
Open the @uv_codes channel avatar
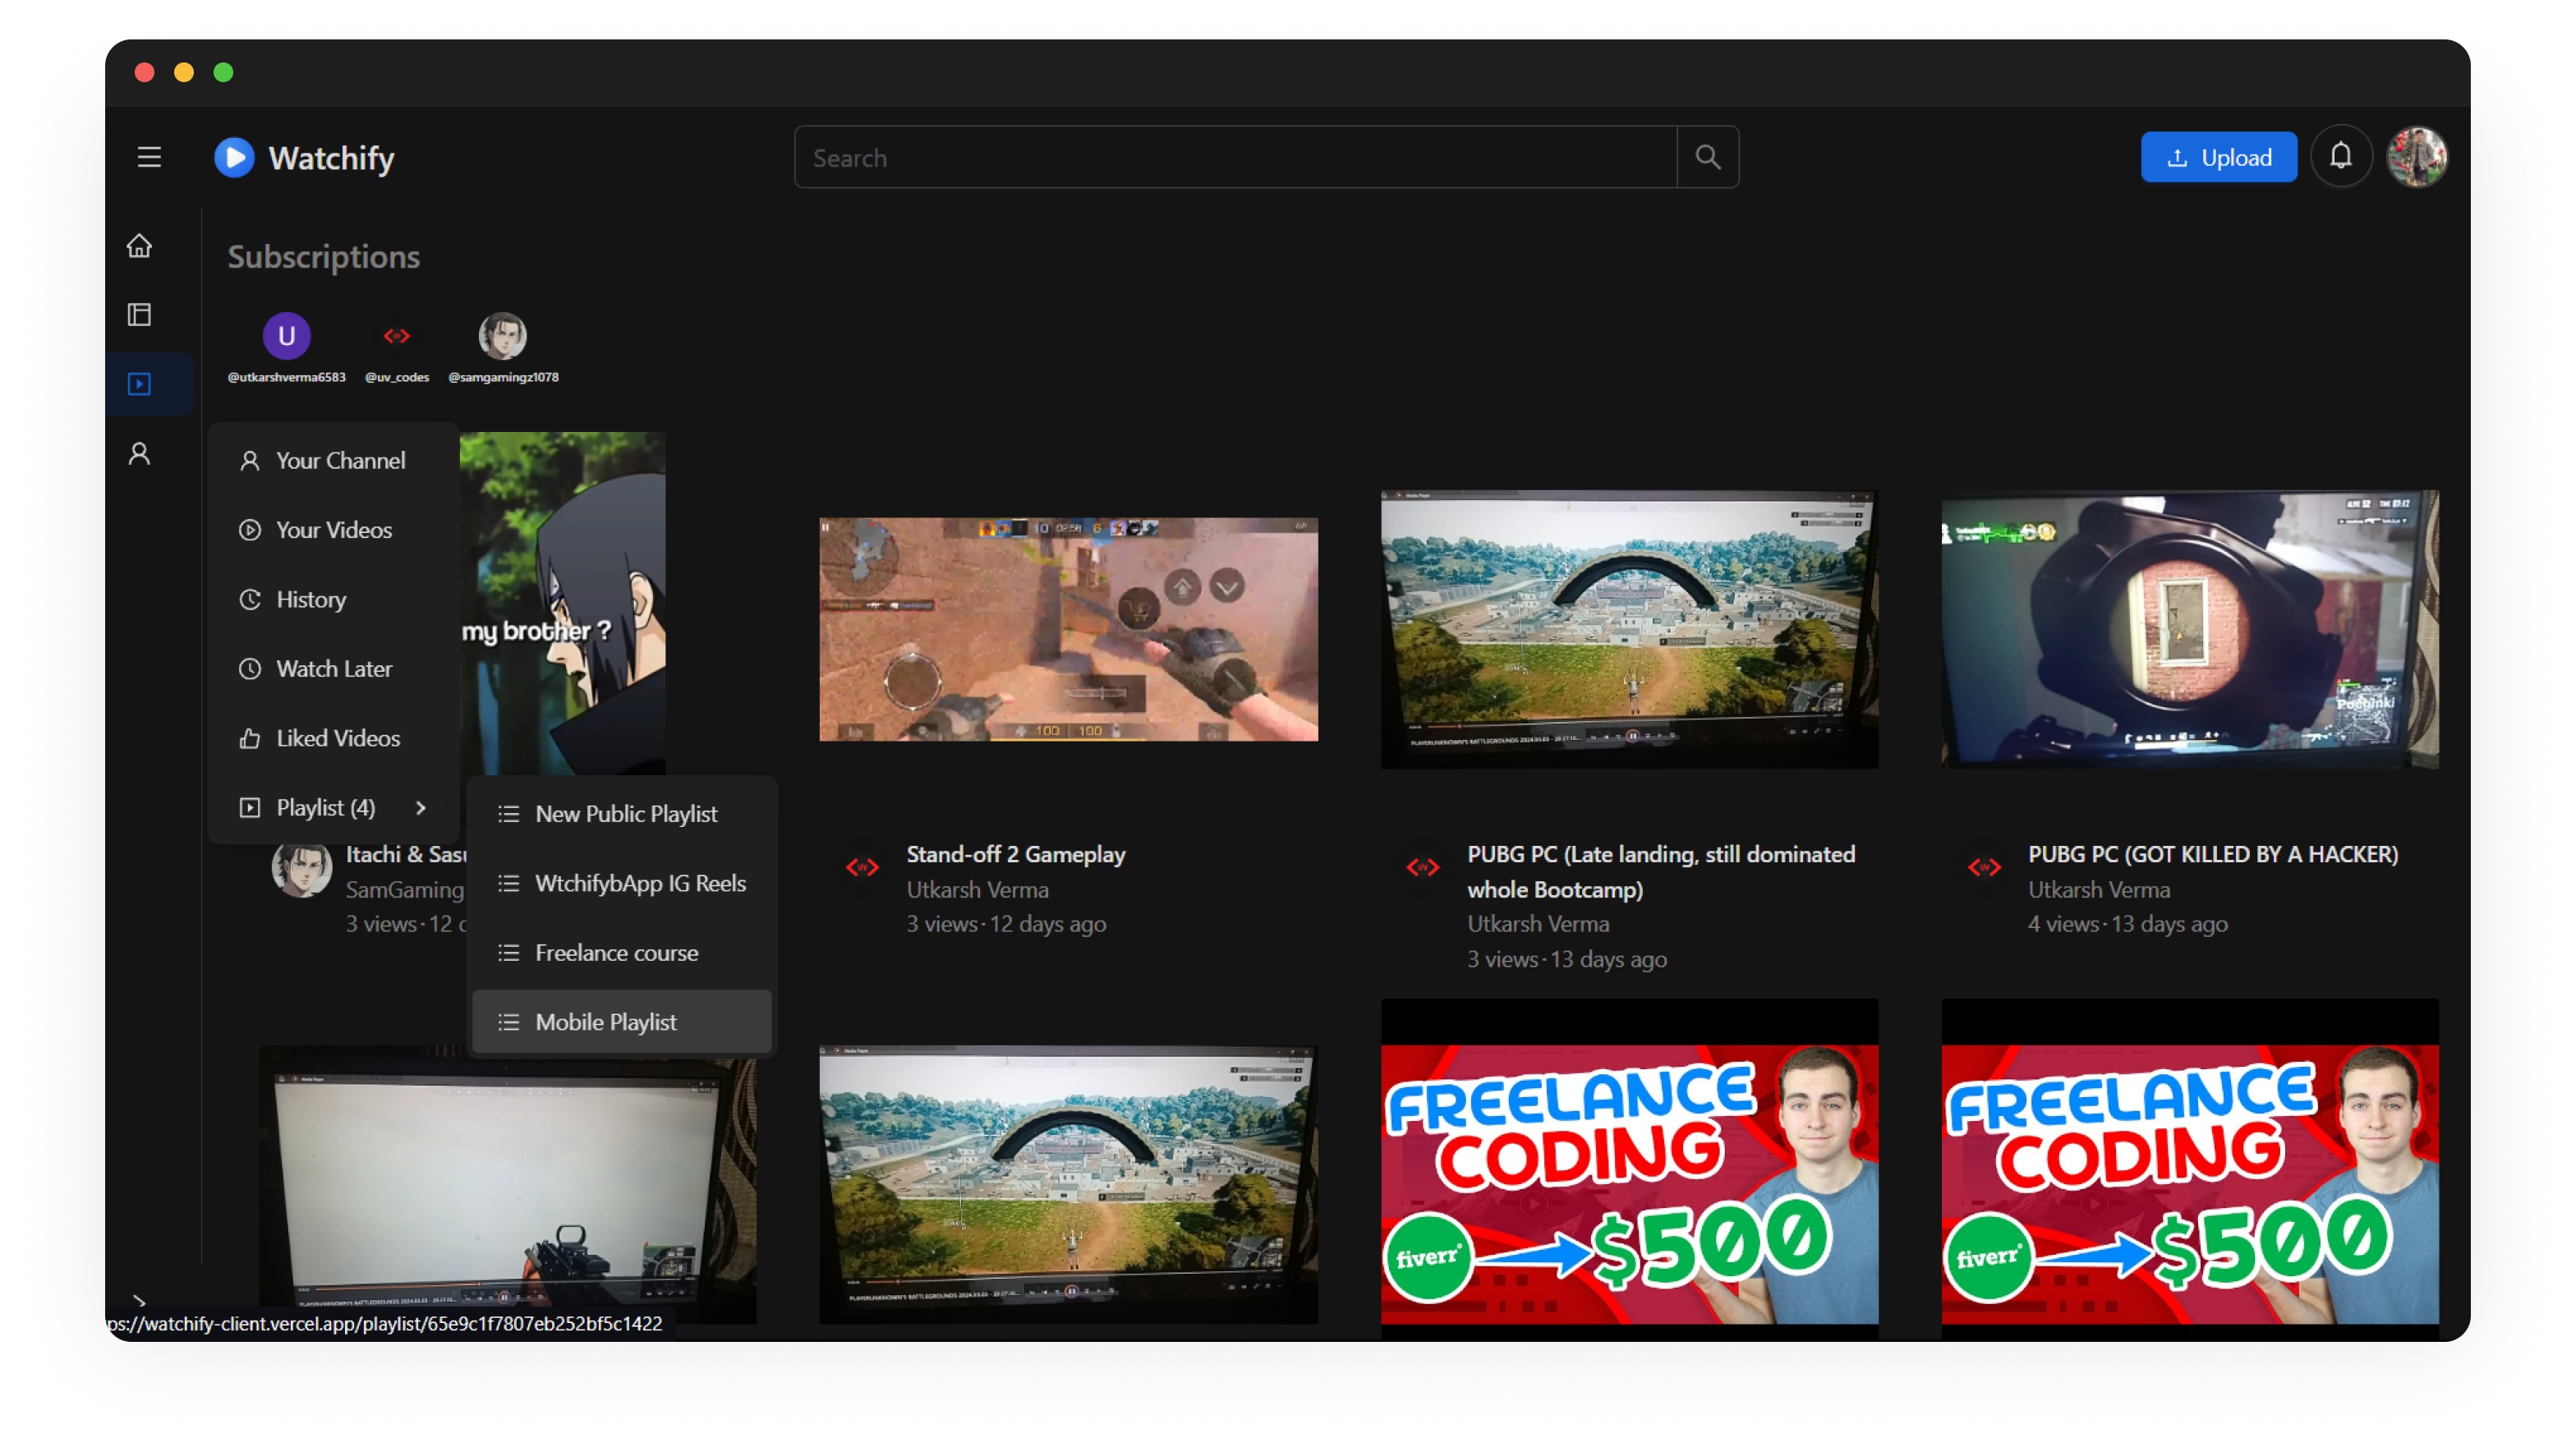396,336
